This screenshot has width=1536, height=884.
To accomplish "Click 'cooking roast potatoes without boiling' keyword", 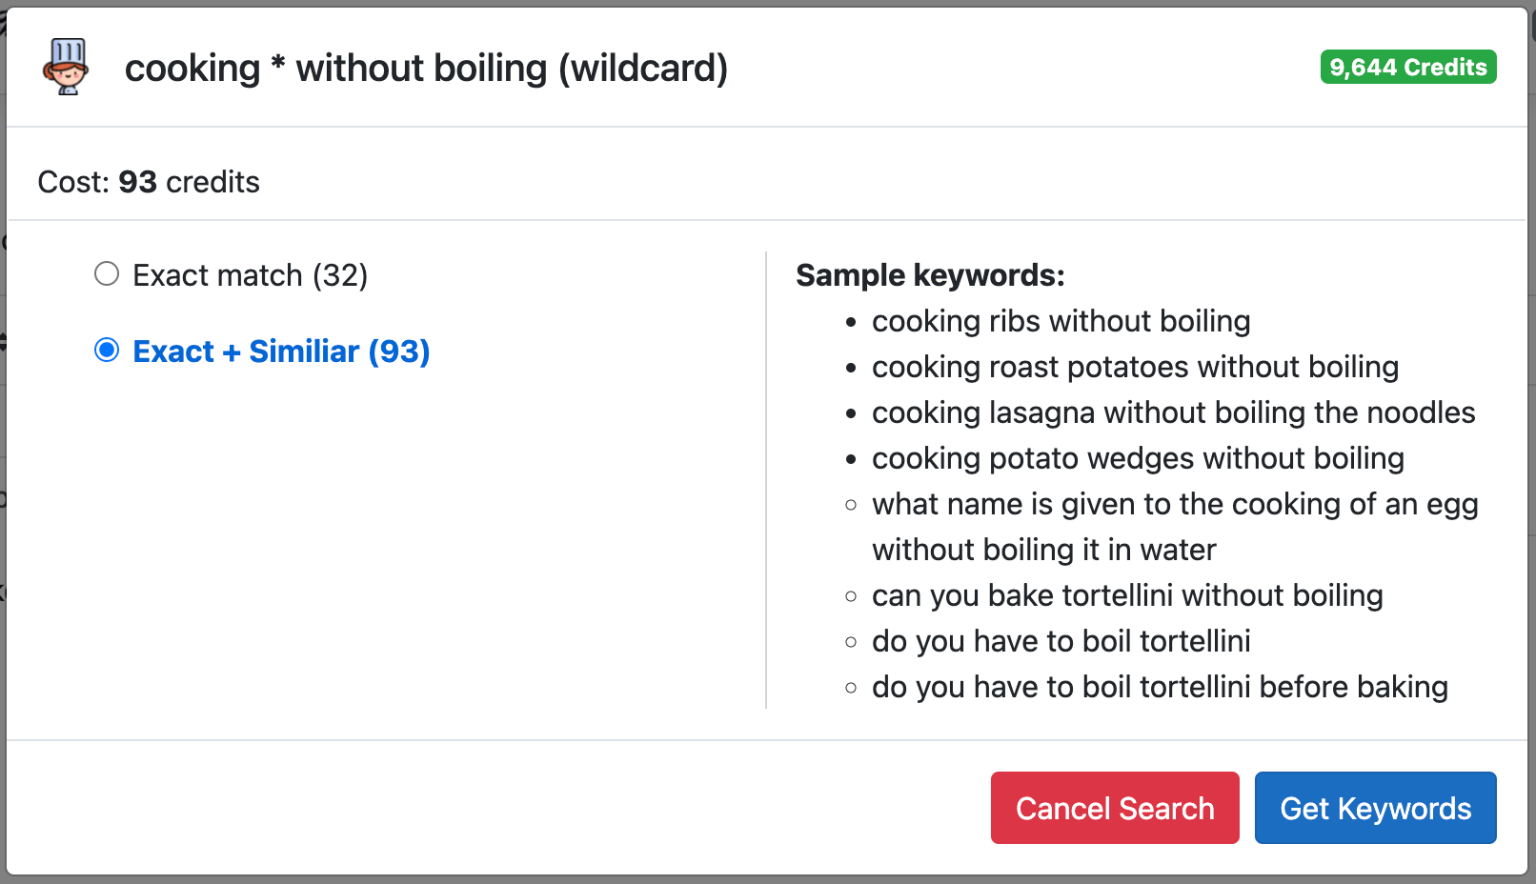I will [x=1135, y=368].
